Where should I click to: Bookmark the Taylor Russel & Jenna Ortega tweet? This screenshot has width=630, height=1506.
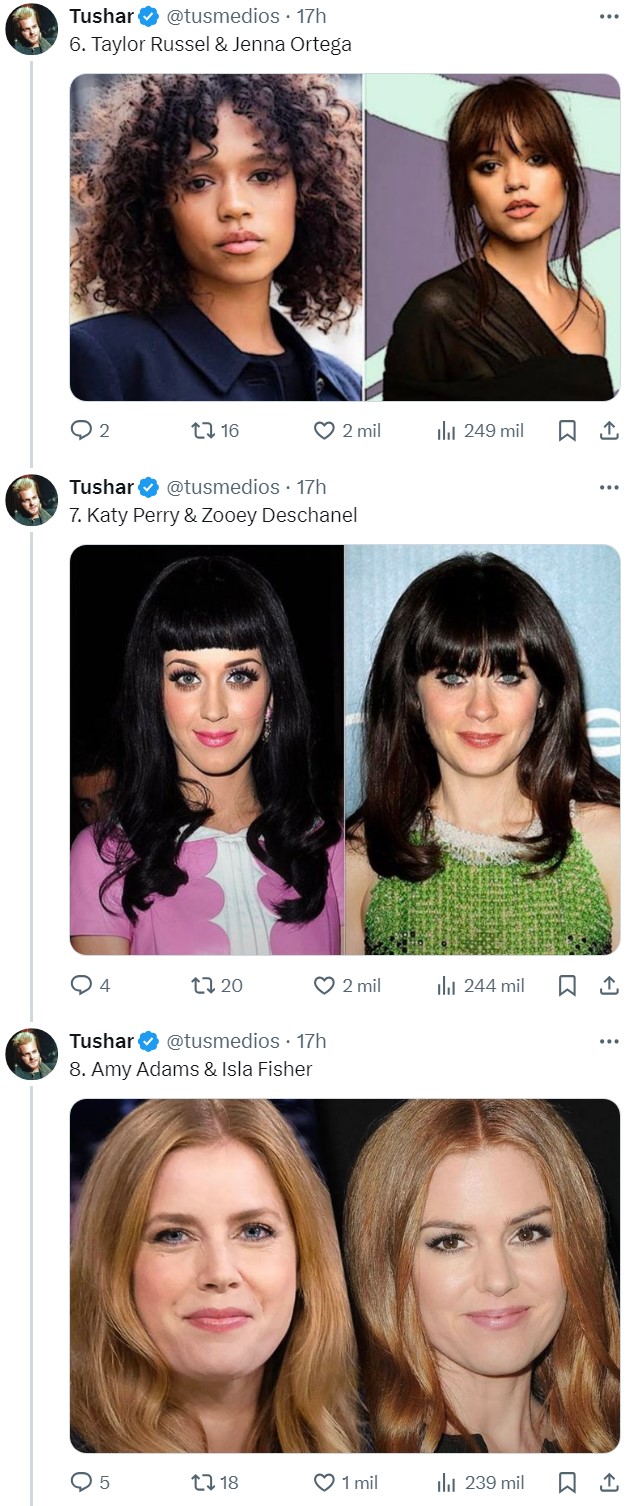coord(566,431)
